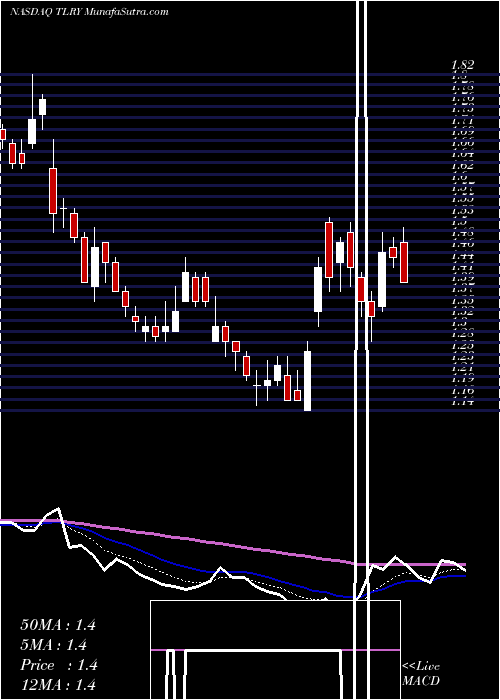Click the 5MA : 1.4 readout
500x700 pixels.
coord(54,645)
